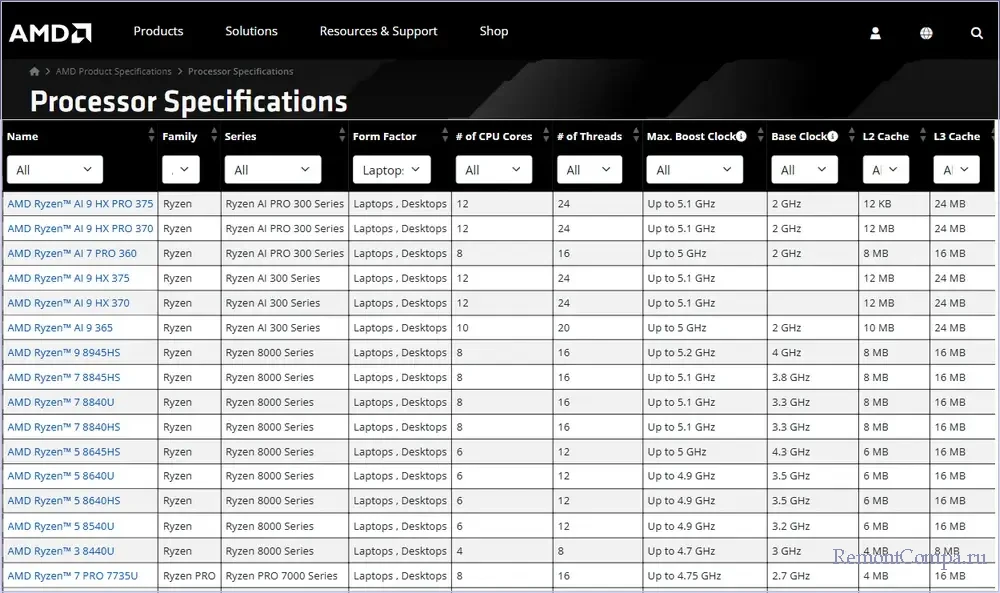Click info icon beside Max. Boost Clock
The width and height of the screenshot is (1000, 593).
(741, 136)
